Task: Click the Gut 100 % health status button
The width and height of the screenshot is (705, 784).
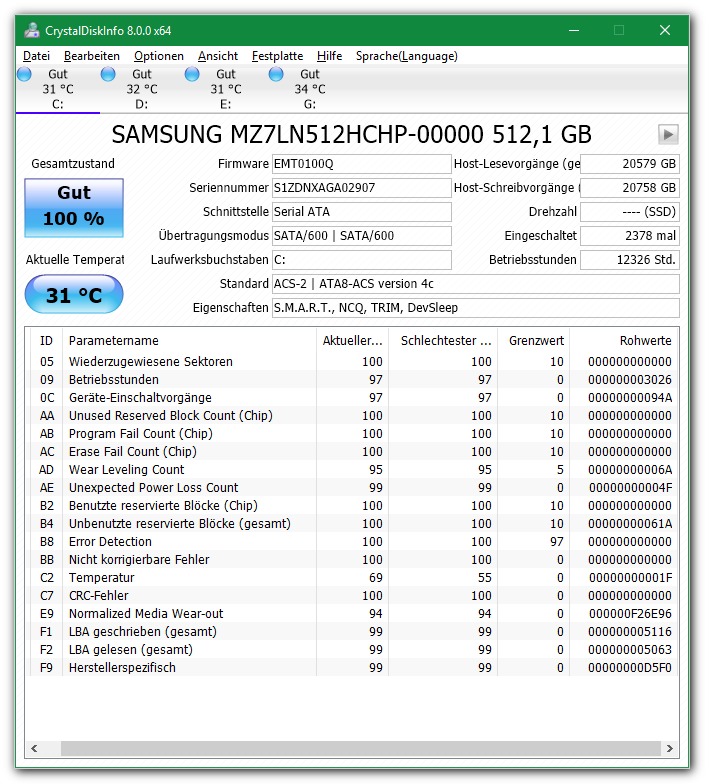Action: [x=74, y=208]
